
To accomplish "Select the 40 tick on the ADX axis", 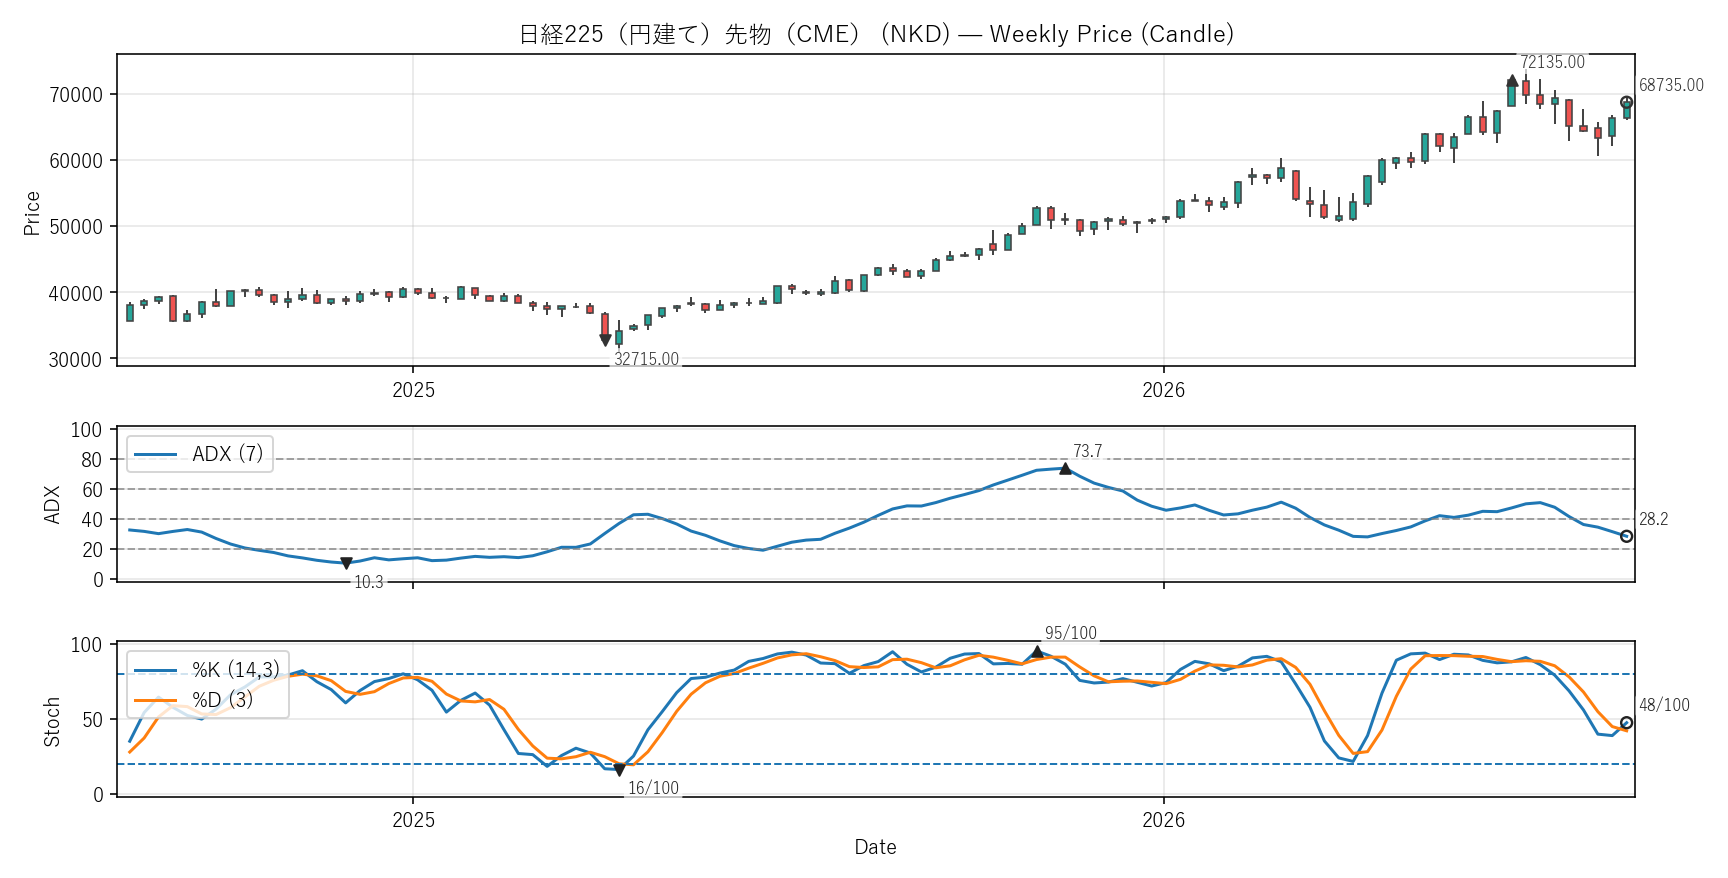I will coord(92,520).
